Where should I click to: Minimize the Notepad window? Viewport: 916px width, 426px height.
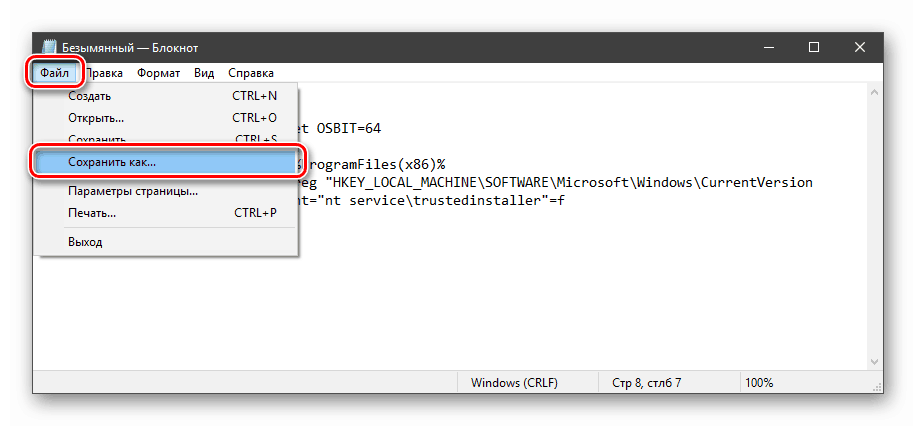tap(768, 47)
